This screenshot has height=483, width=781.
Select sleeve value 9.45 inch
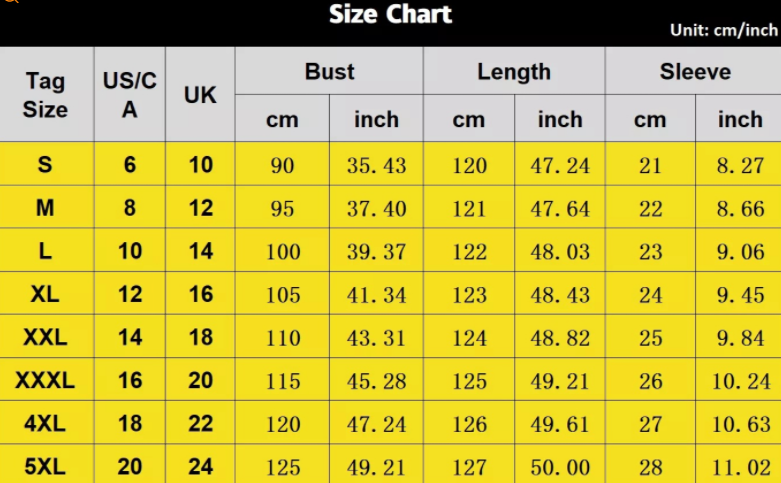[x=741, y=295]
